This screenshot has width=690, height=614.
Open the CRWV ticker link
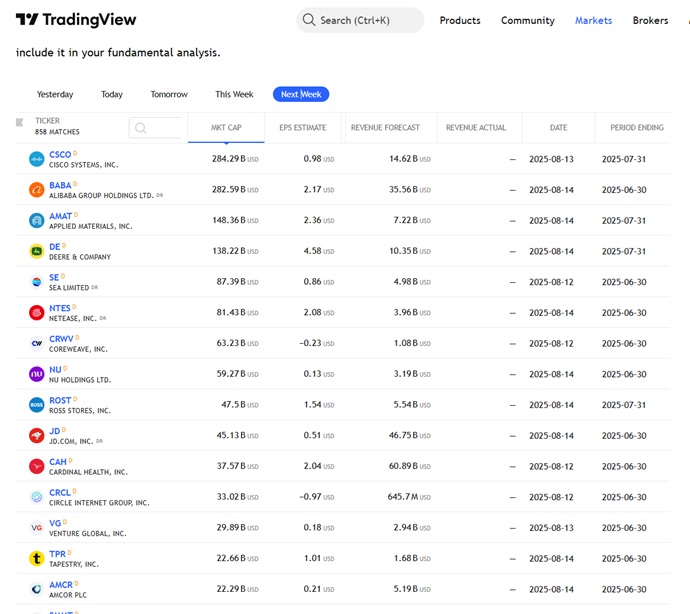61,339
